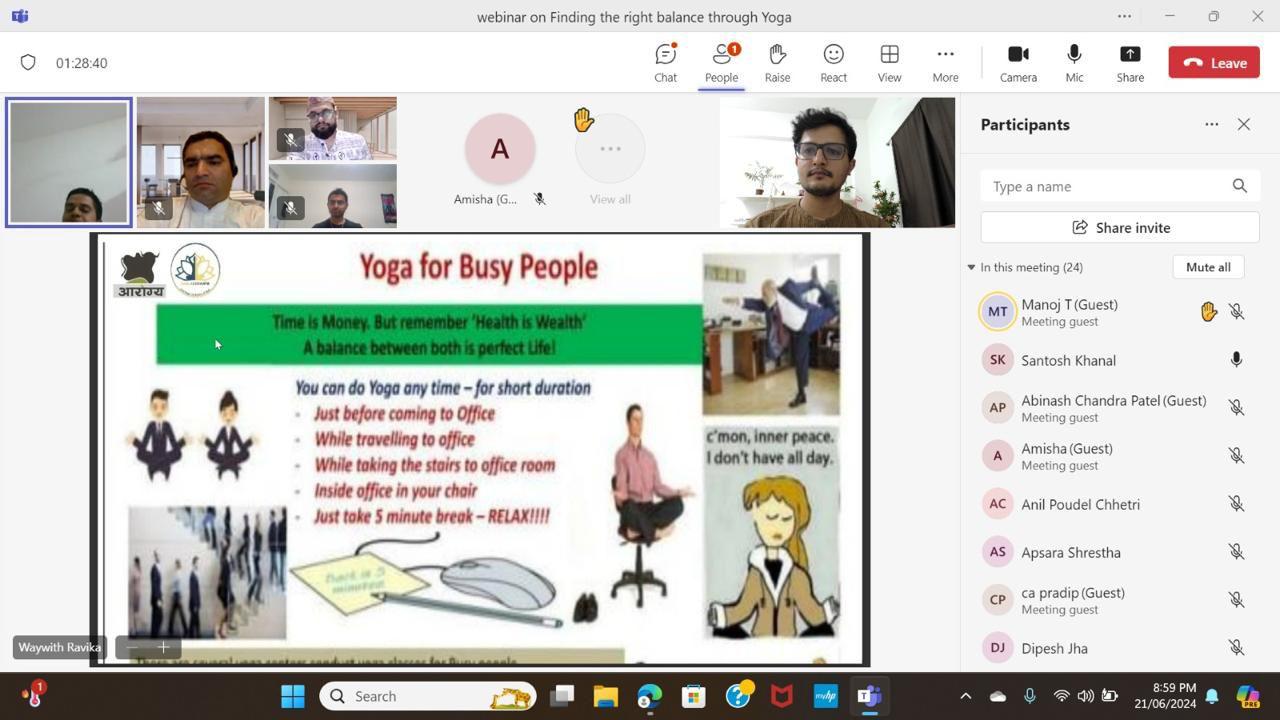Close the Participants panel
Screen dimensions: 1280x720
point(1243,124)
